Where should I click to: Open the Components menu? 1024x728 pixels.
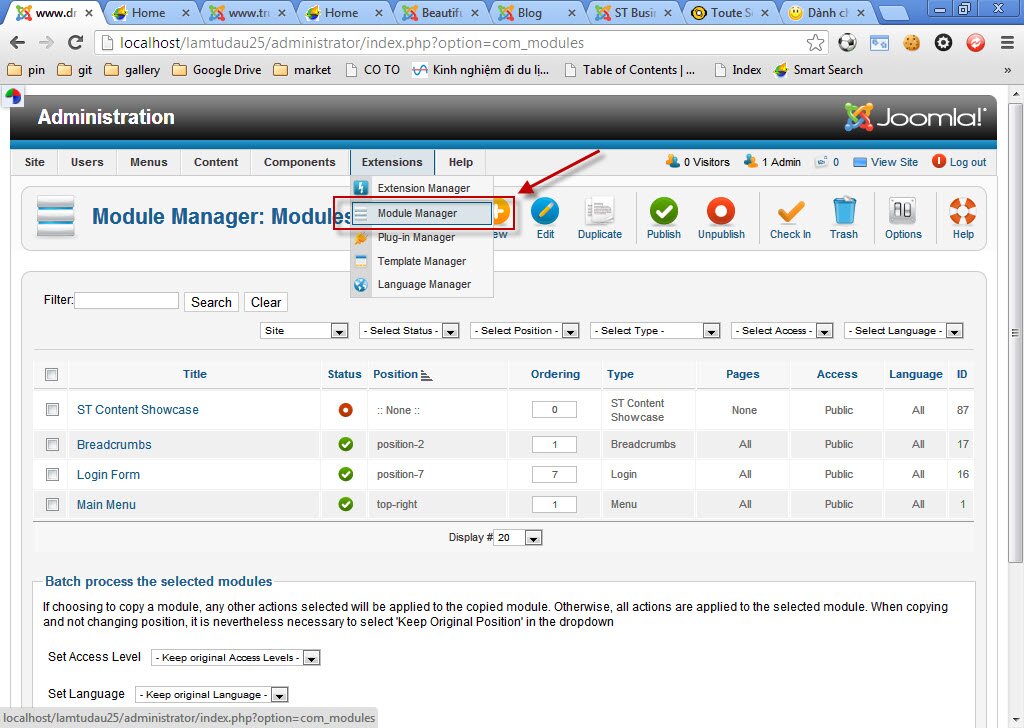tap(299, 162)
